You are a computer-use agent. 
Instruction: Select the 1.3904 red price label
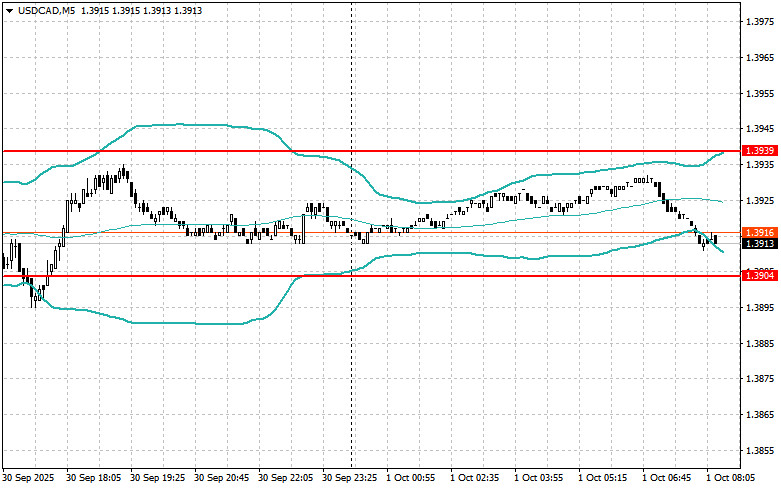[x=760, y=275]
